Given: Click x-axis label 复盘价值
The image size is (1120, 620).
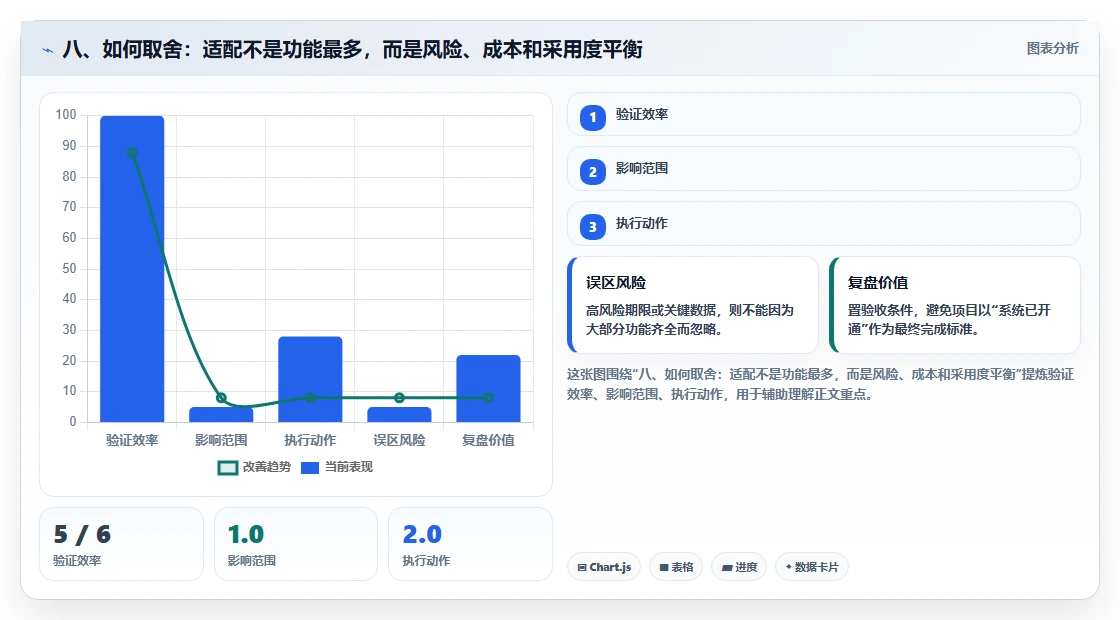Looking at the screenshot, I should 489,441.
